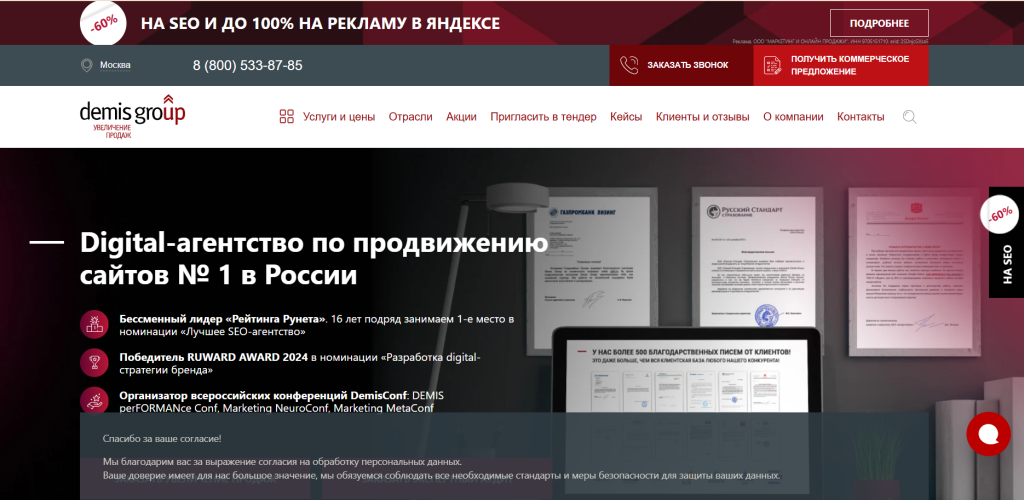The height and width of the screenshot is (500, 1024).
Task: Click text Бессменный лидер «Рейтинга Рунета»
Action: click(223, 319)
